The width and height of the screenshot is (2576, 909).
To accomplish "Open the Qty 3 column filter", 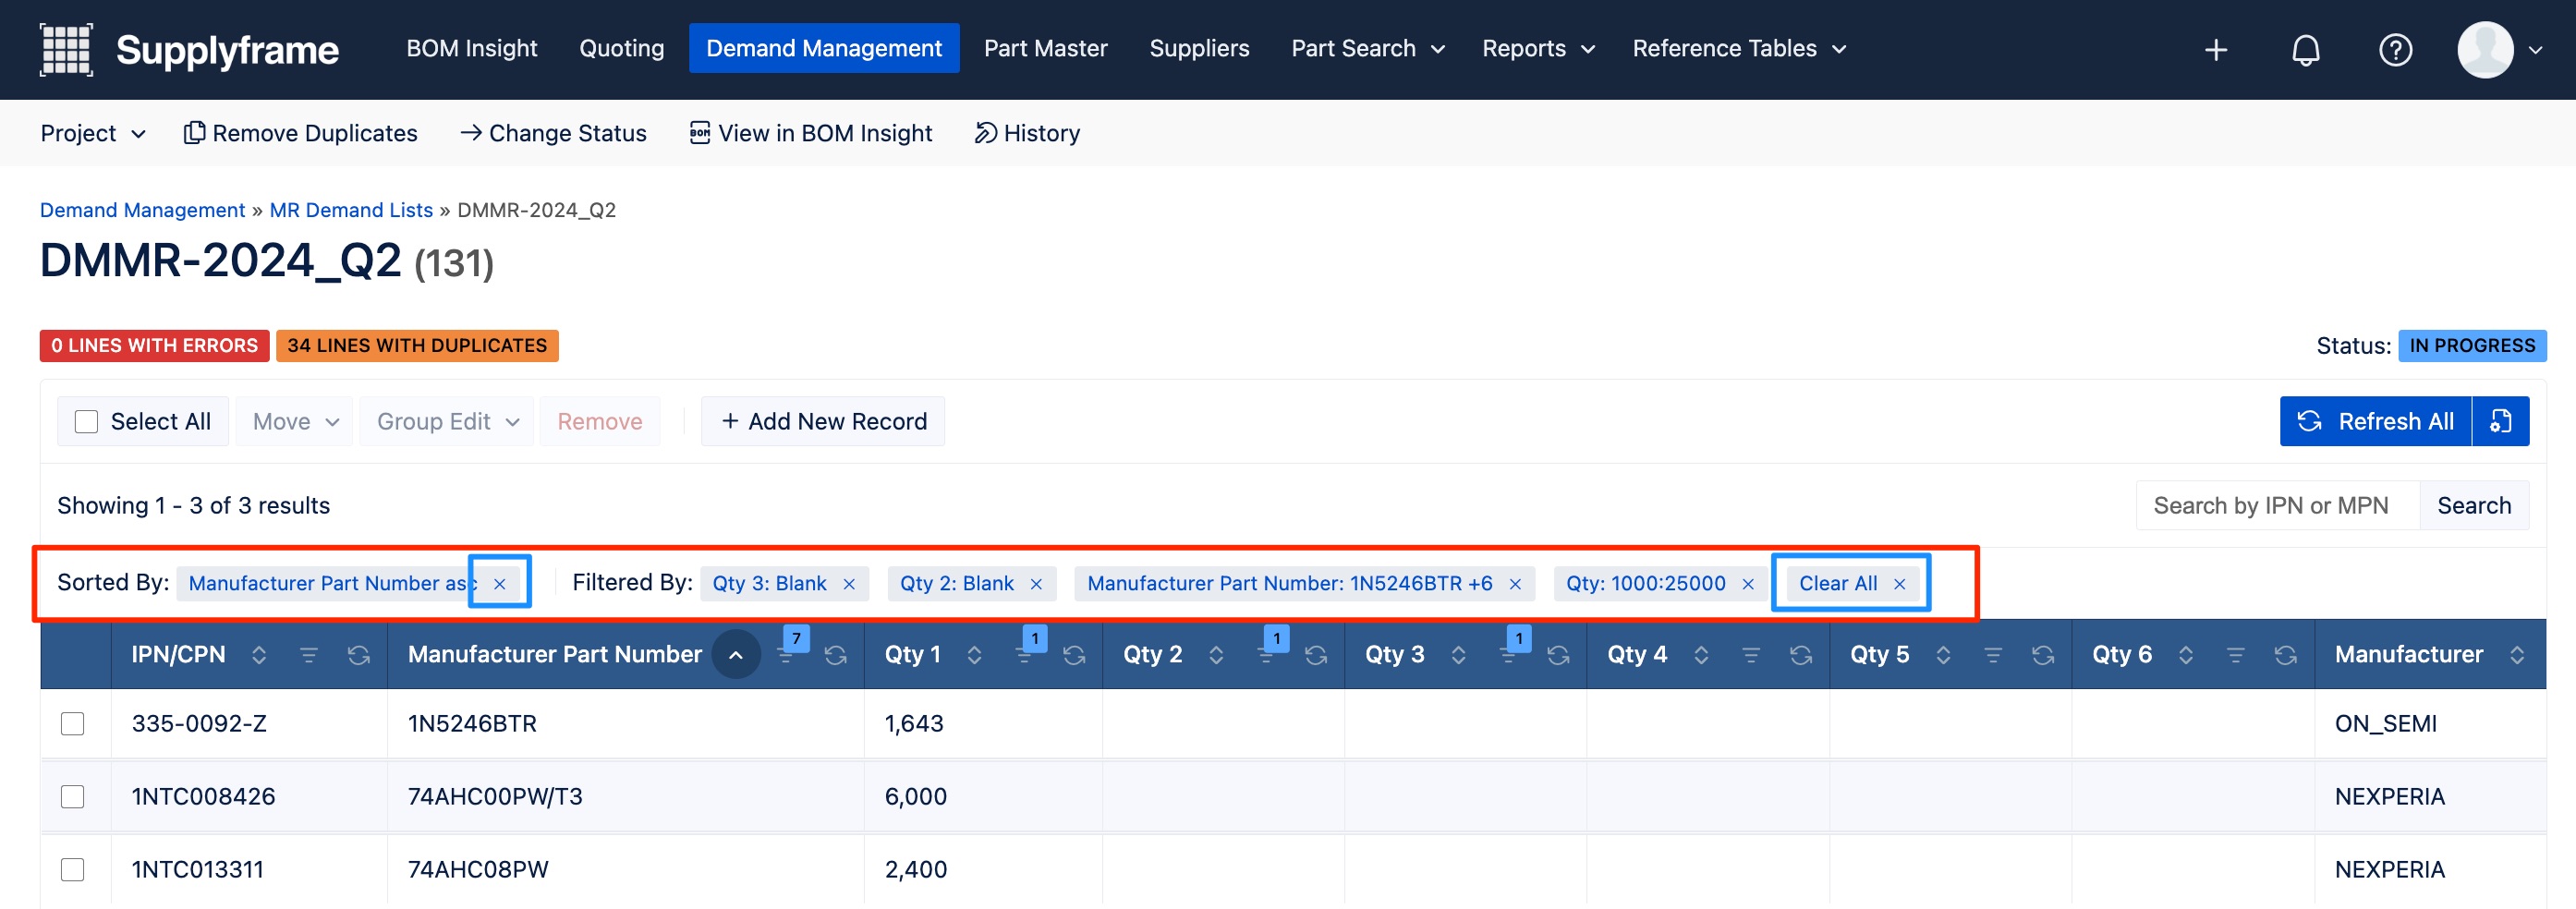I will 1508,655.
